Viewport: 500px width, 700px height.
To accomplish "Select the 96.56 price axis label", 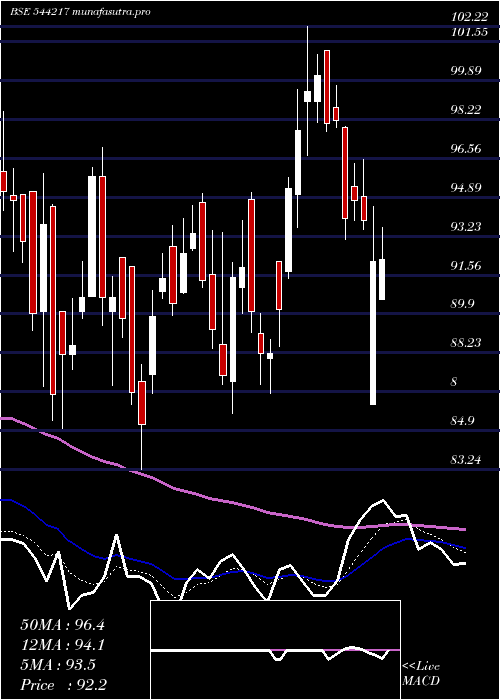I will [x=467, y=149].
